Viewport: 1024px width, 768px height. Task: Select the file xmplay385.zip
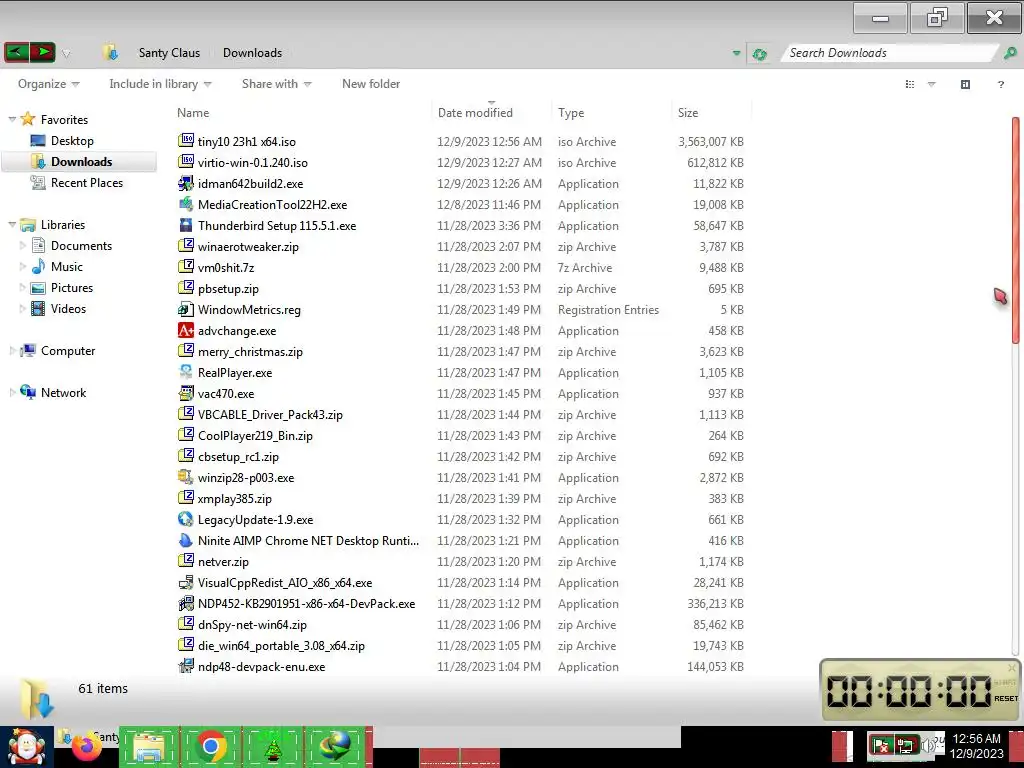pyautogui.click(x=234, y=498)
